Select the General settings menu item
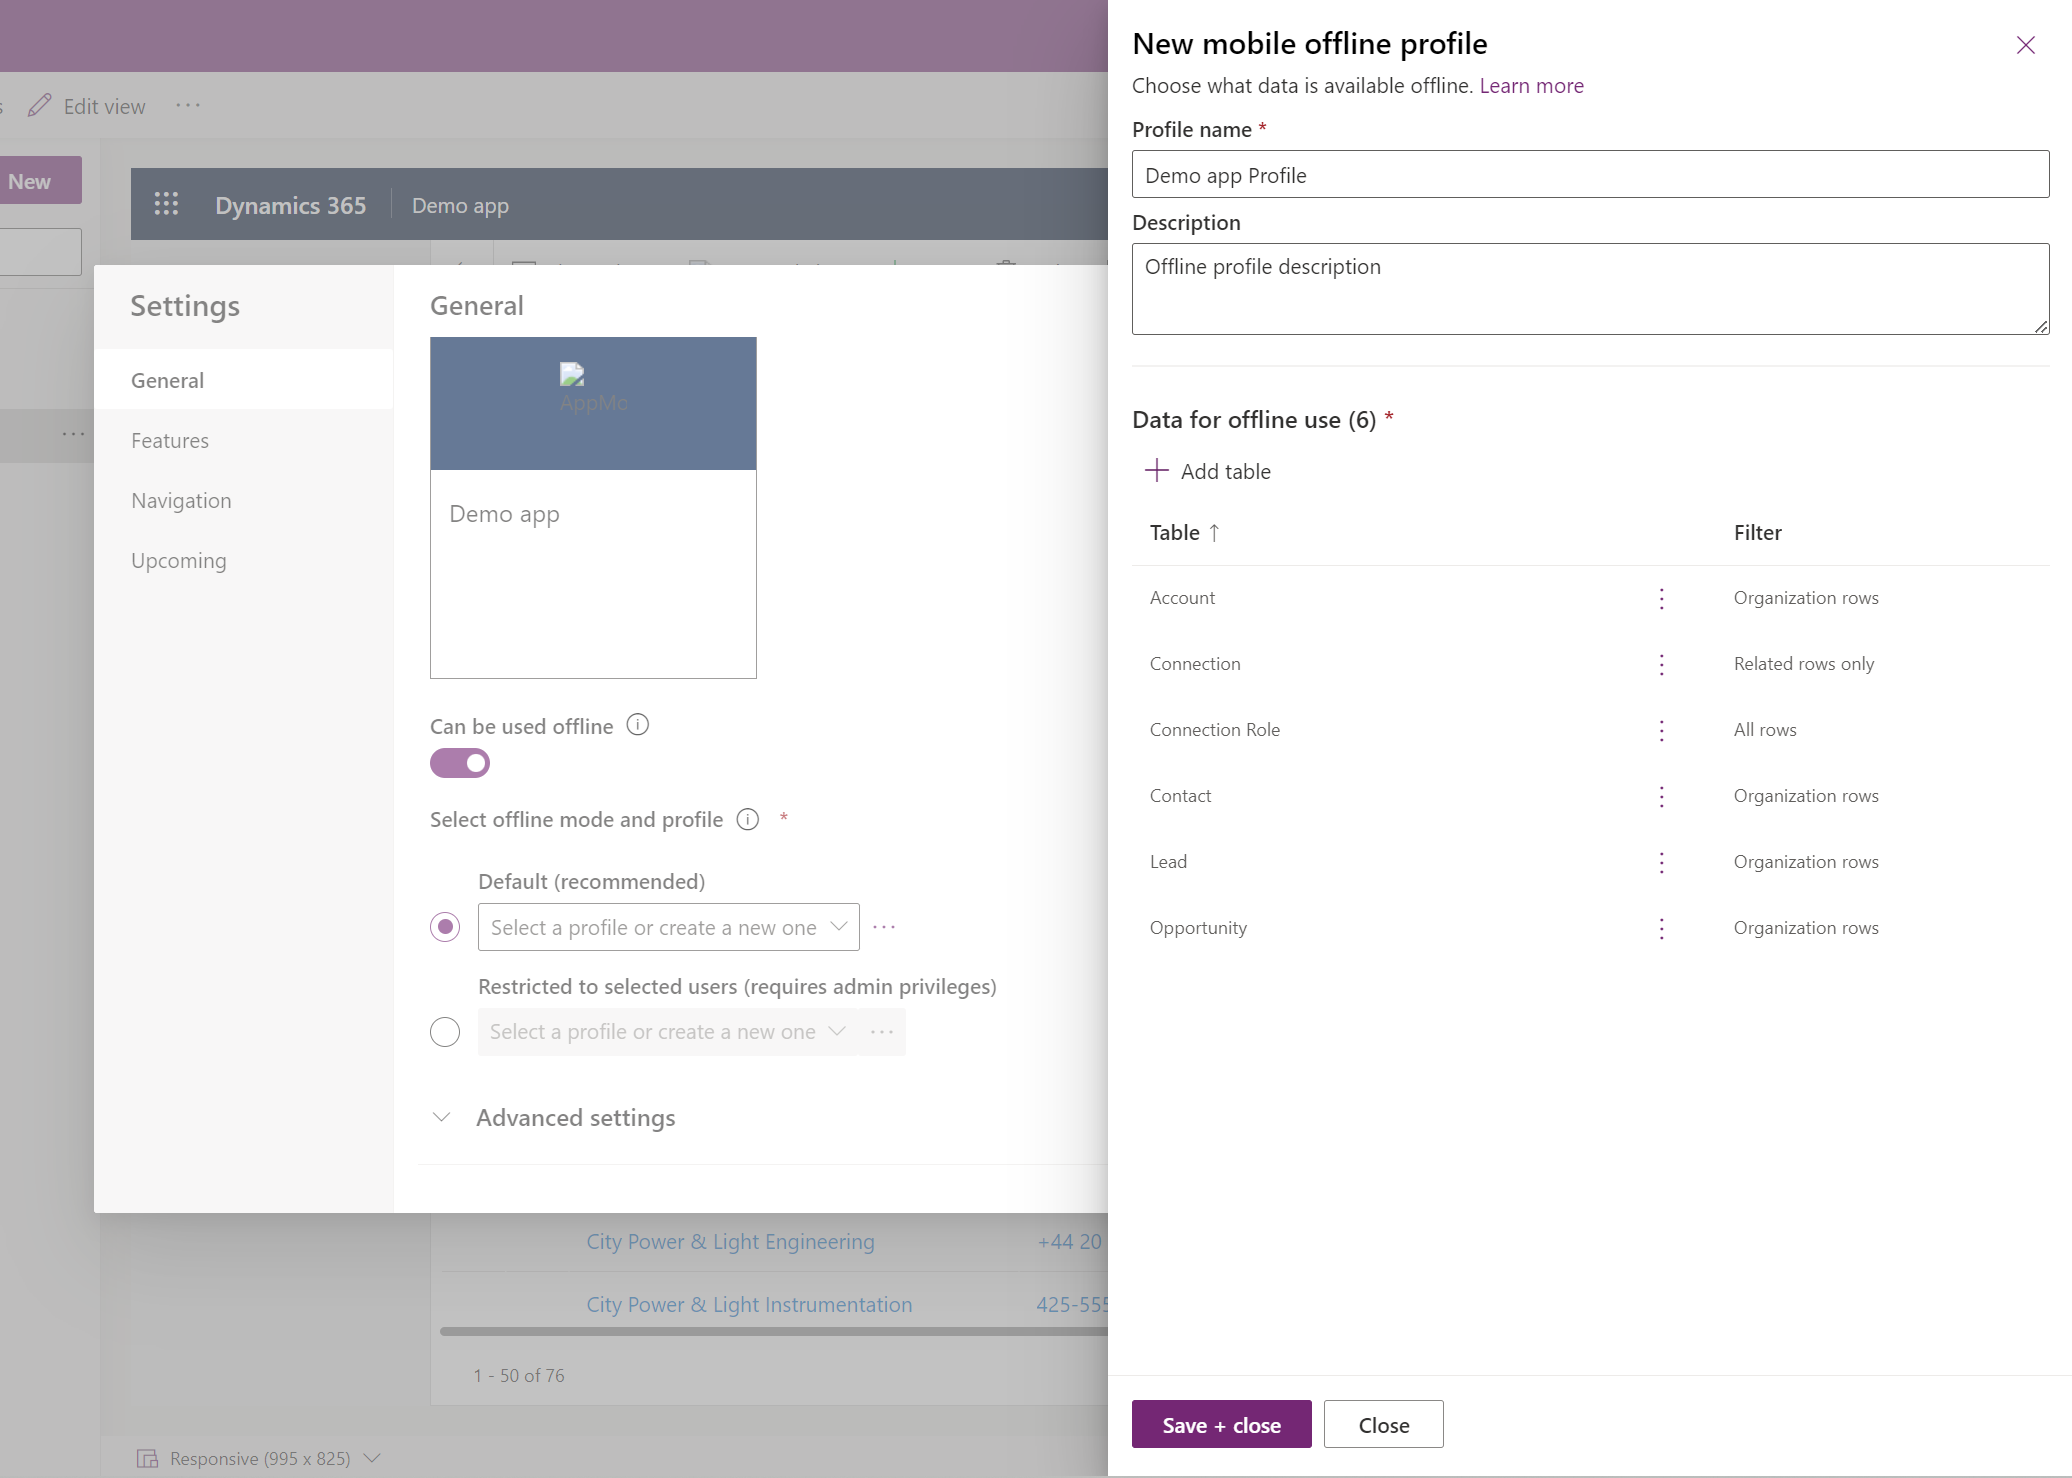Screen dimensions: 2072x1478 pos(166,379)
